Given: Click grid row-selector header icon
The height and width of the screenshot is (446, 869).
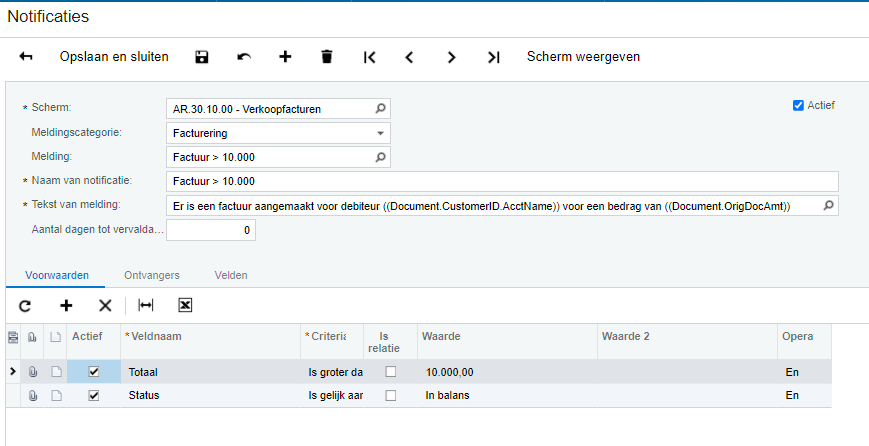Looking at the screenshot, I should coord(13,337).
